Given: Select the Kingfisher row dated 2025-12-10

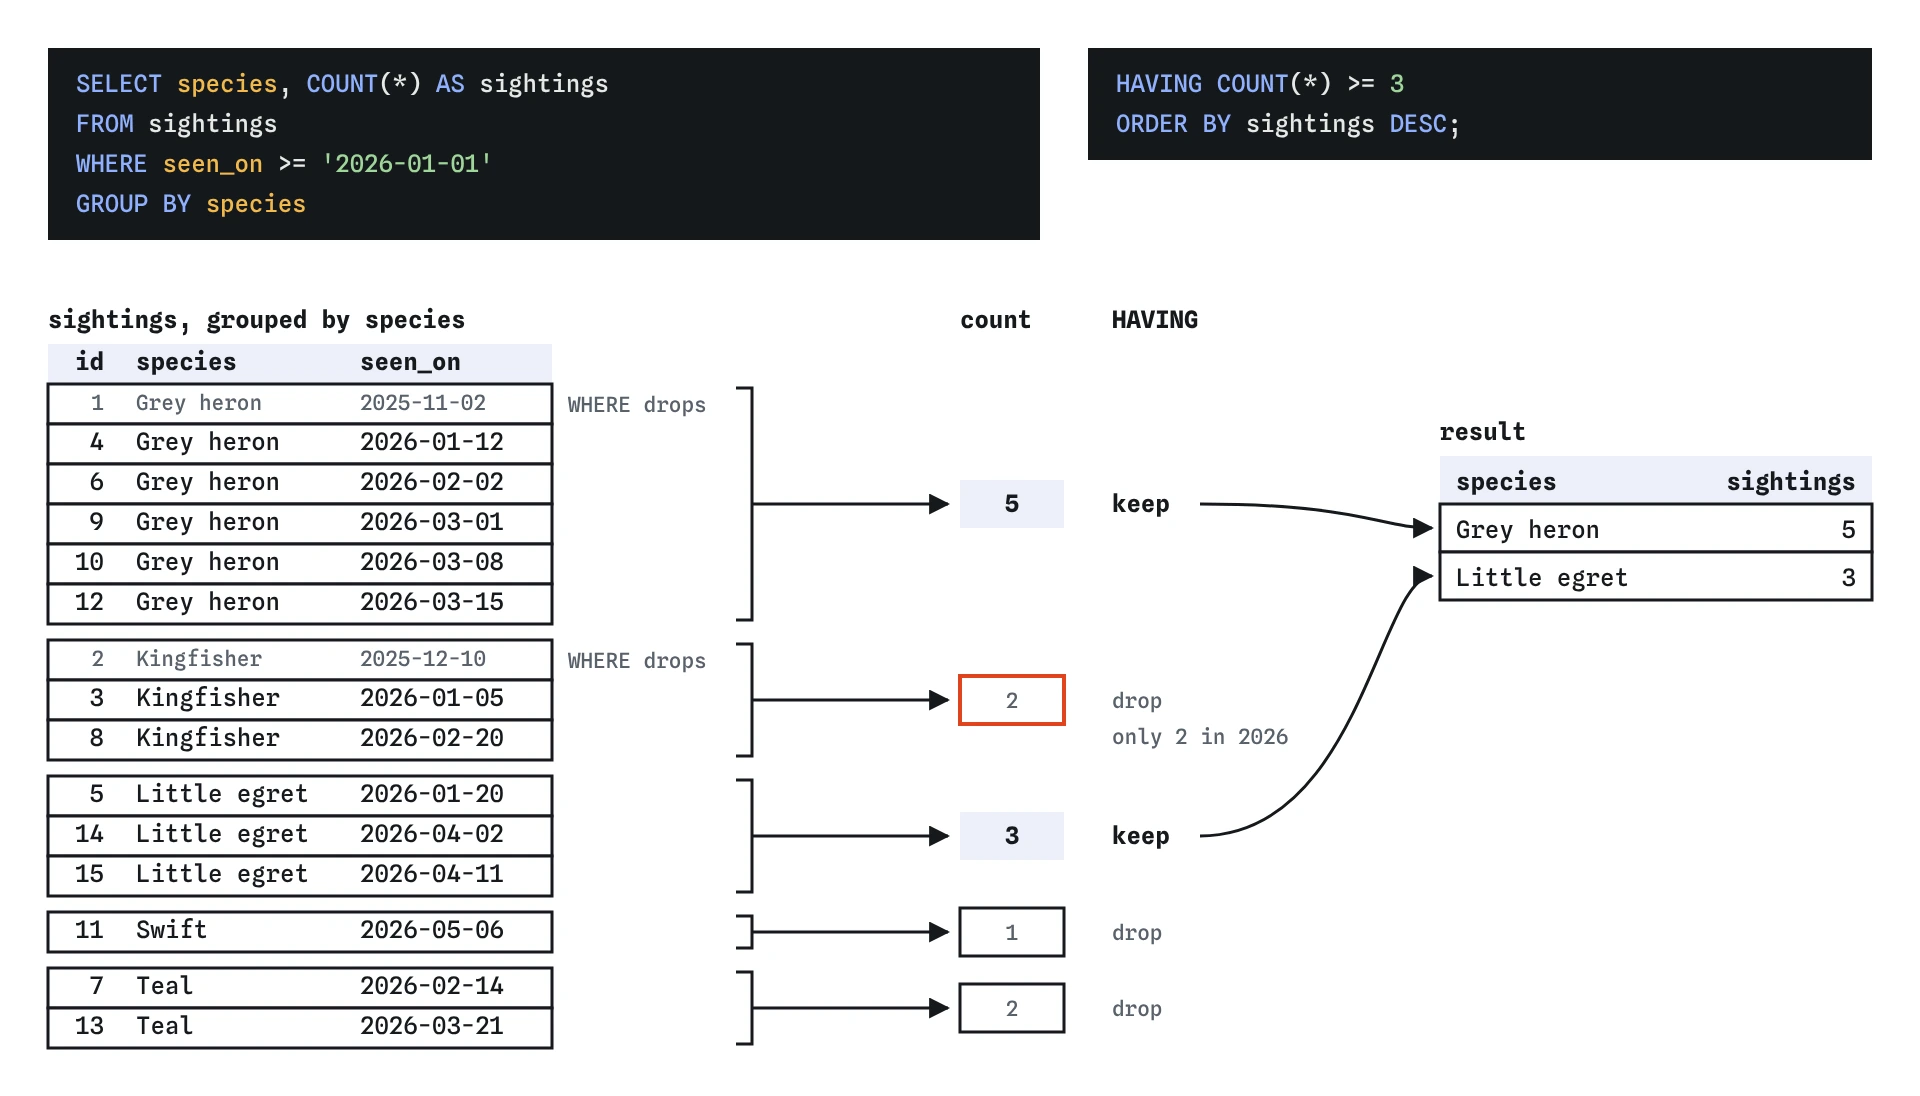Looking at the screenshot, I should coord(300,659).
